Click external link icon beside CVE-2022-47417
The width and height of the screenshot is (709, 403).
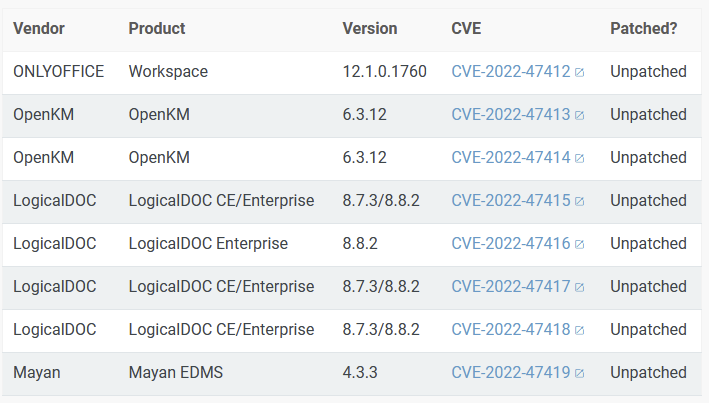click(580, 288)
